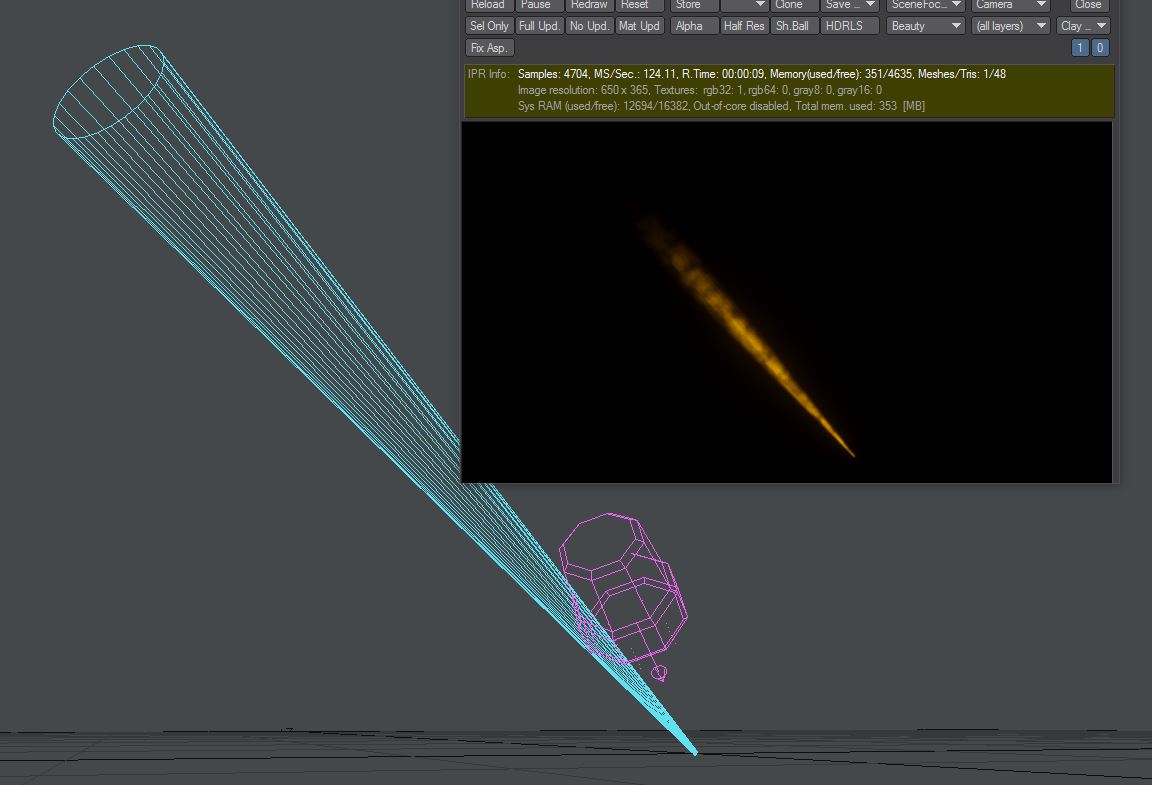Open the Clay mode dropdown
The height and width of the screenshot is (785, 1152).
pos(1083,26)
